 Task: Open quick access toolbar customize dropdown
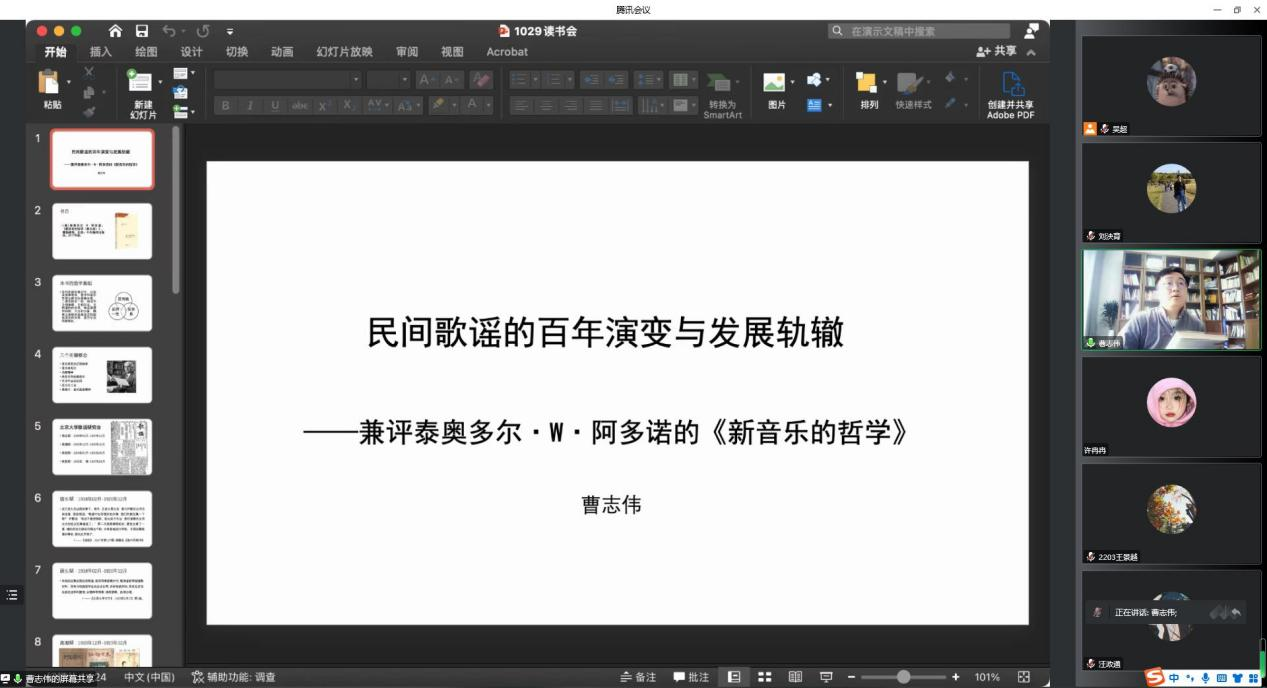[229, 31]
